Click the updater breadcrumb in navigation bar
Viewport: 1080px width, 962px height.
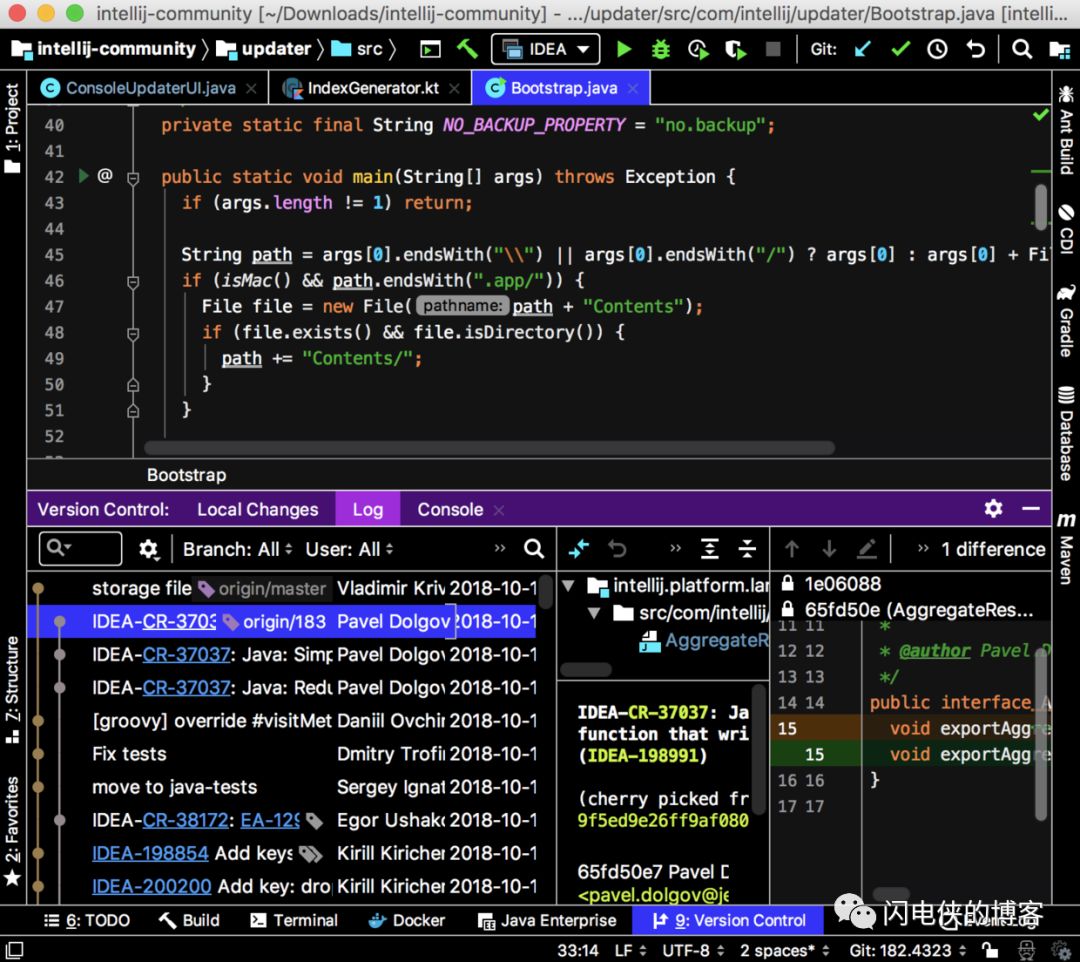coord(263,49)
